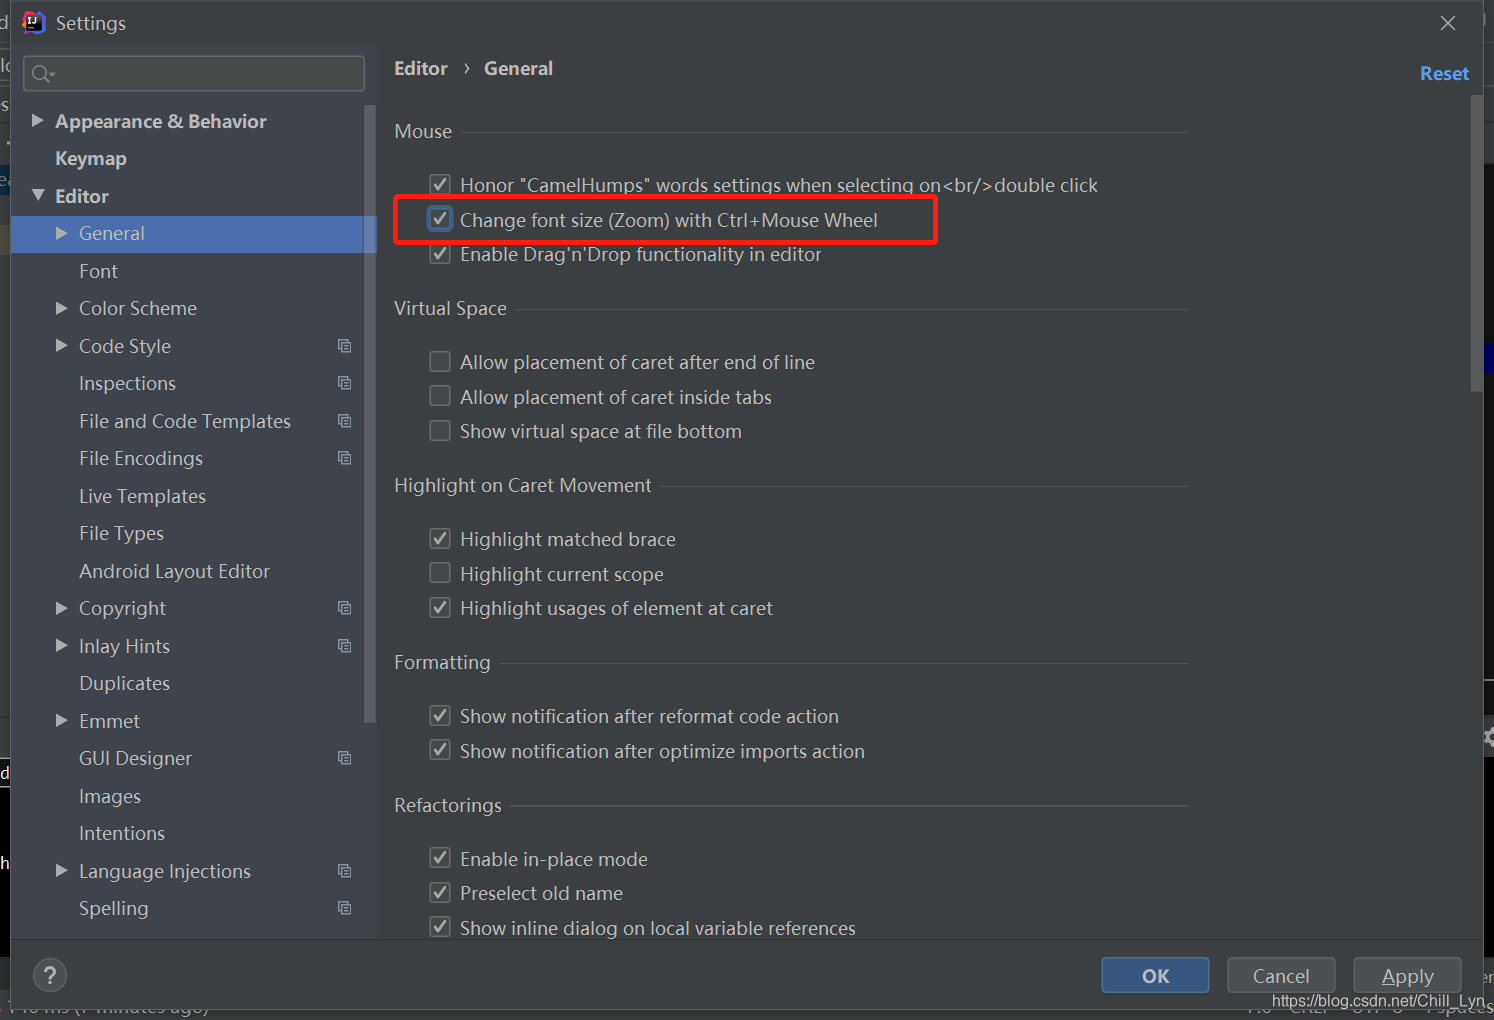Click the Apply button

[x=1407, y=976]
